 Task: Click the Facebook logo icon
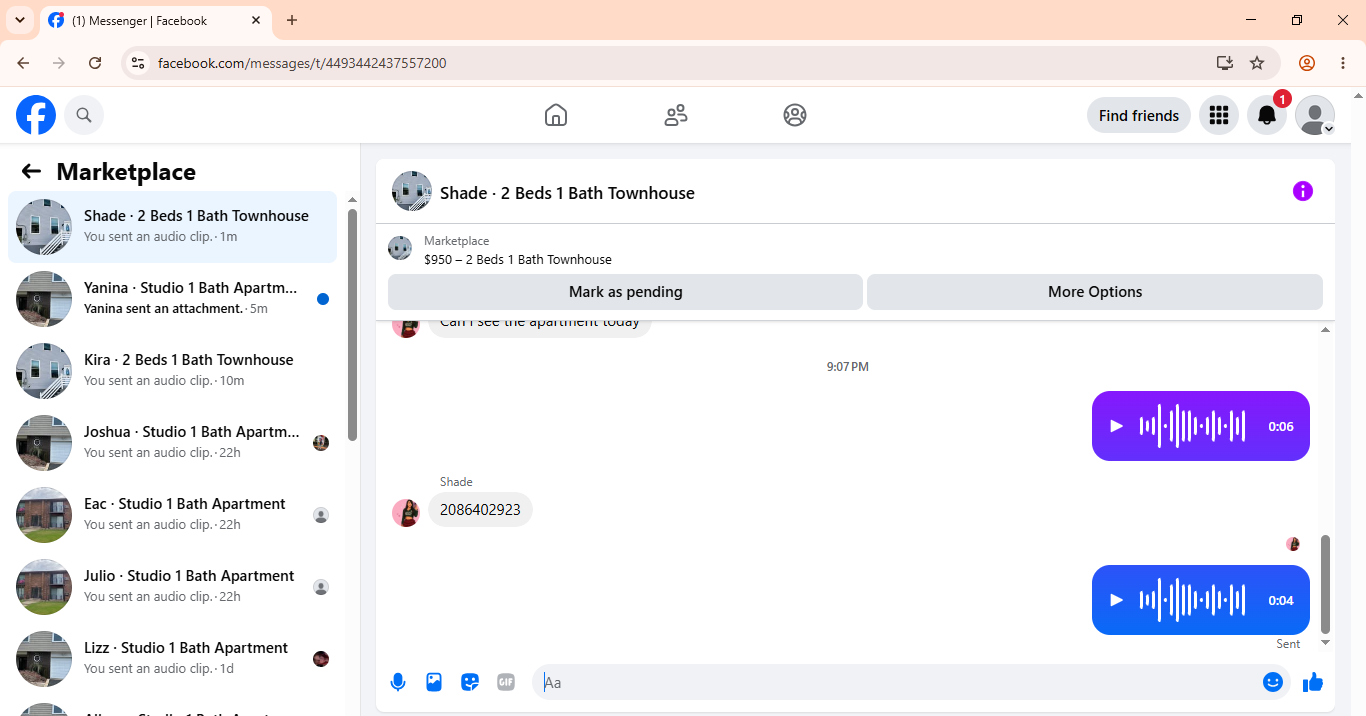tap(36, 115)
